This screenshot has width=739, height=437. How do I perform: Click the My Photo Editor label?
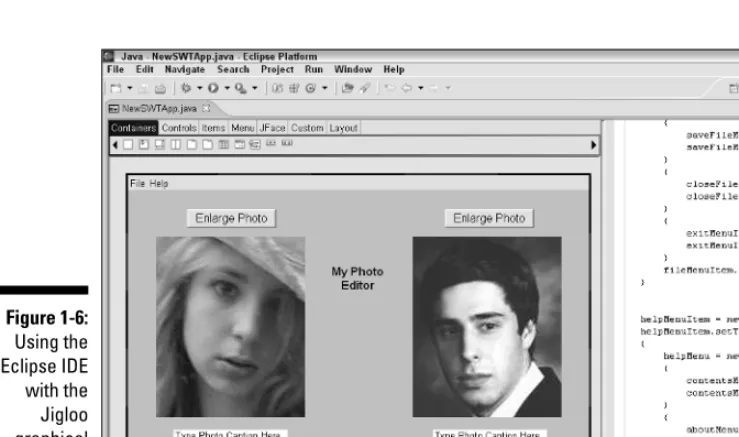pos(358,279)
